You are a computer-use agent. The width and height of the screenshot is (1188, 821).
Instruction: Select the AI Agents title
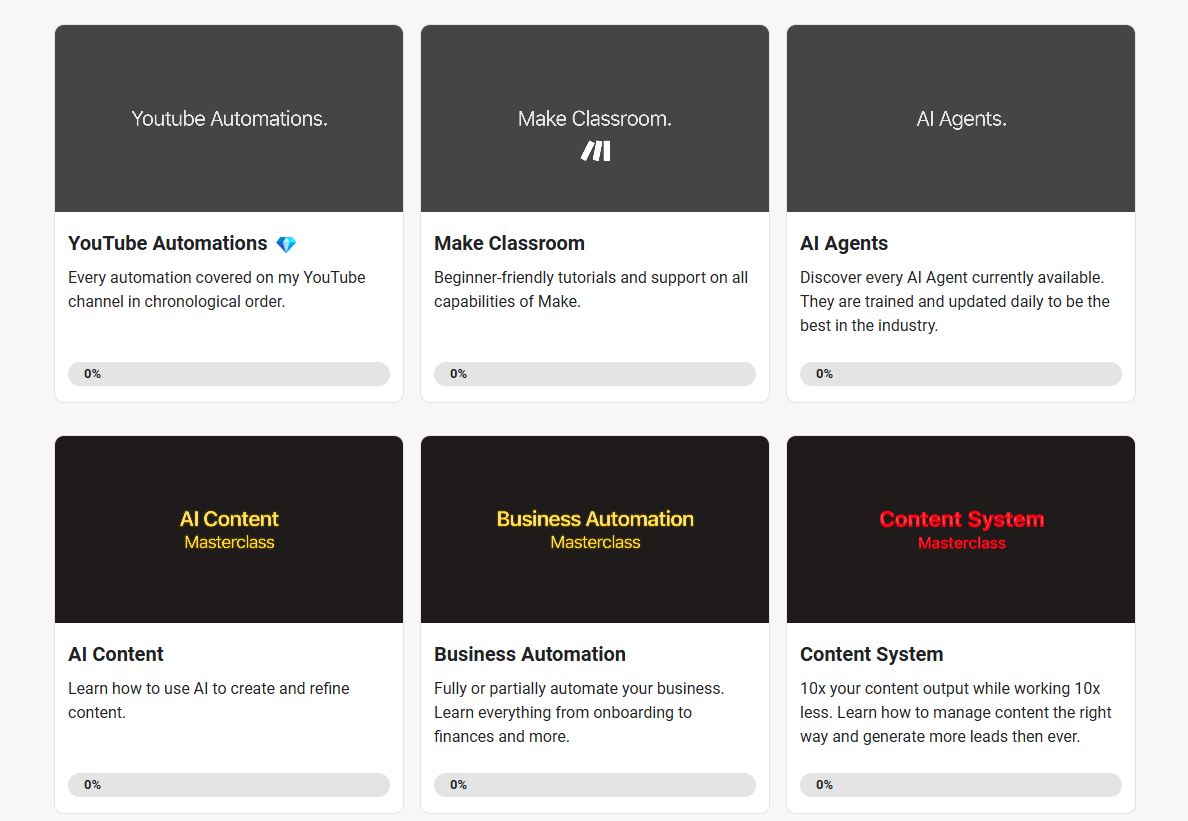coord(844,243)
